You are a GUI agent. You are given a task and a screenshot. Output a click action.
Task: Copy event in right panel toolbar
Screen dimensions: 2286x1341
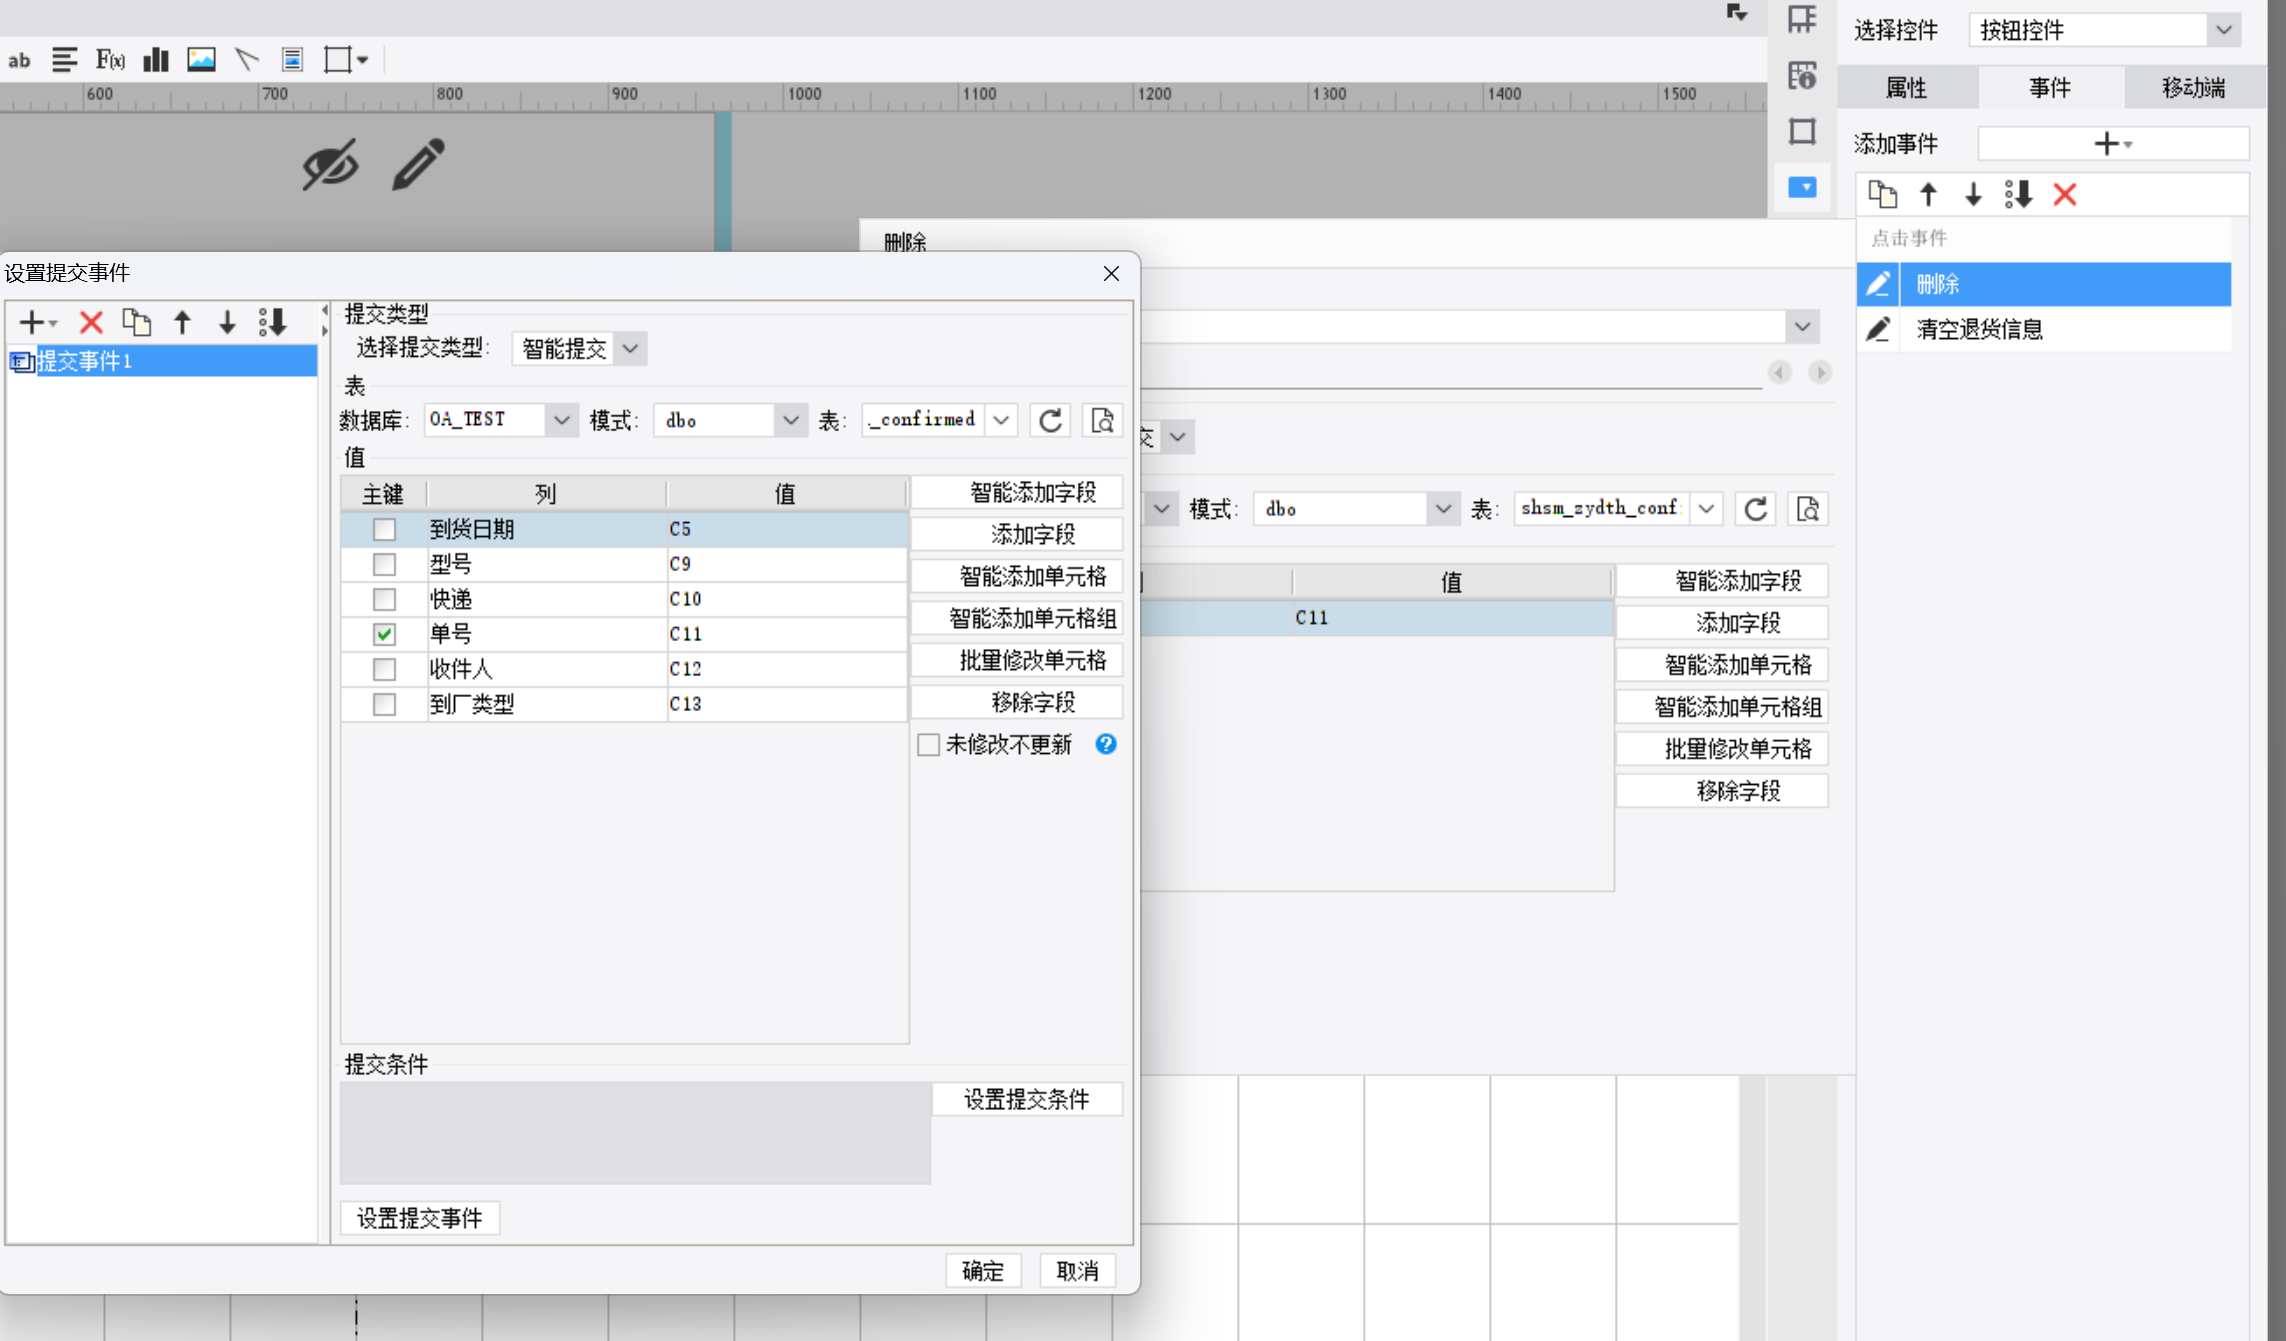pos(1883,195)
